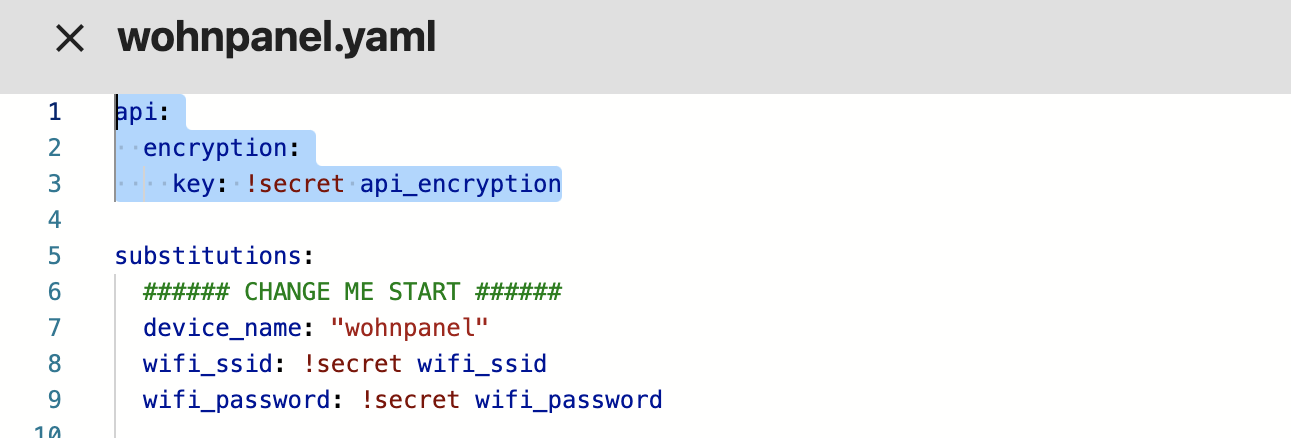Screen dimensions: 1291x438
Task: Click the CHANGE ME START comment
Action: pos(352,292)
